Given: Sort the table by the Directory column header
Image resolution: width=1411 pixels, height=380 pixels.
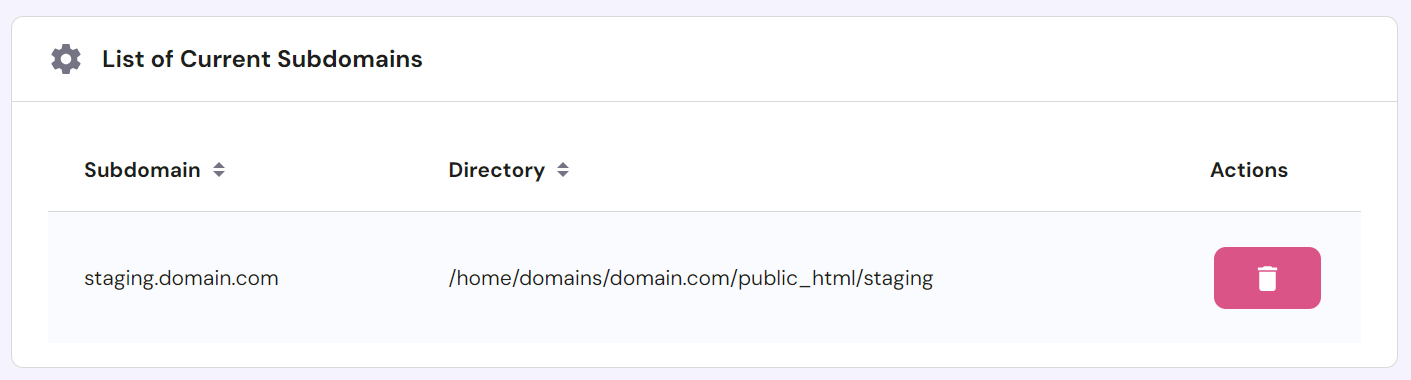Looking at the screenshot, I should click(497, 170).
